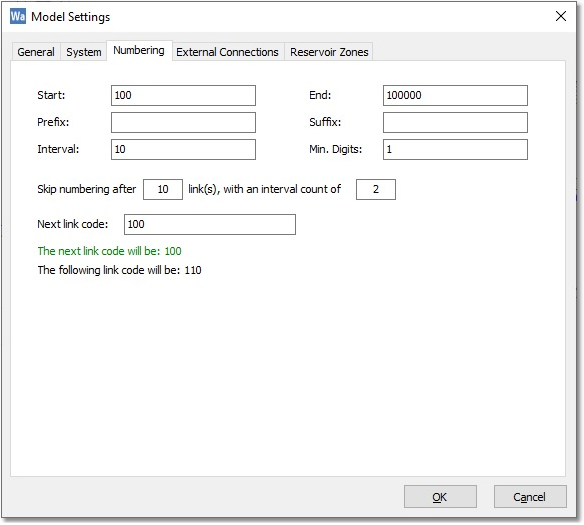Screen dimensions: 584x525
Task: Click the 'Min. Digits:' label
Action: pyautogui.click(x=336, y=149)
